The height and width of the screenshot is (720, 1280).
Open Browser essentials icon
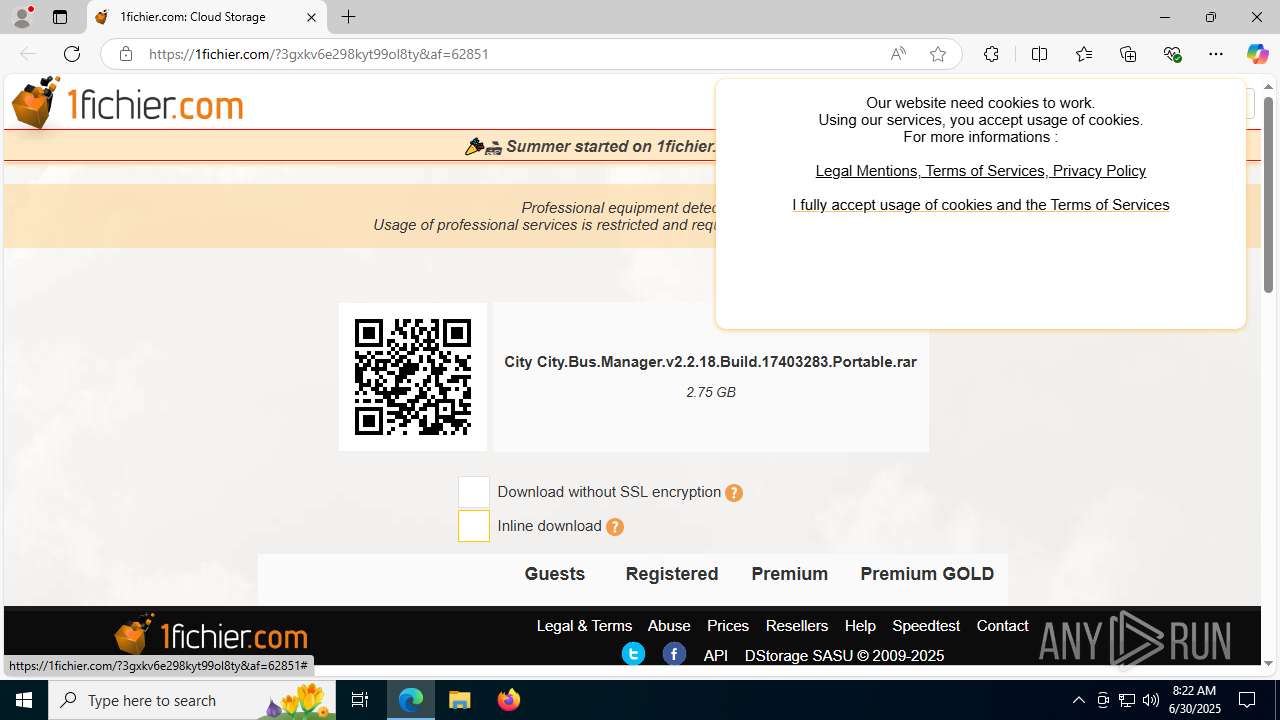click(x=1172, y=54)
